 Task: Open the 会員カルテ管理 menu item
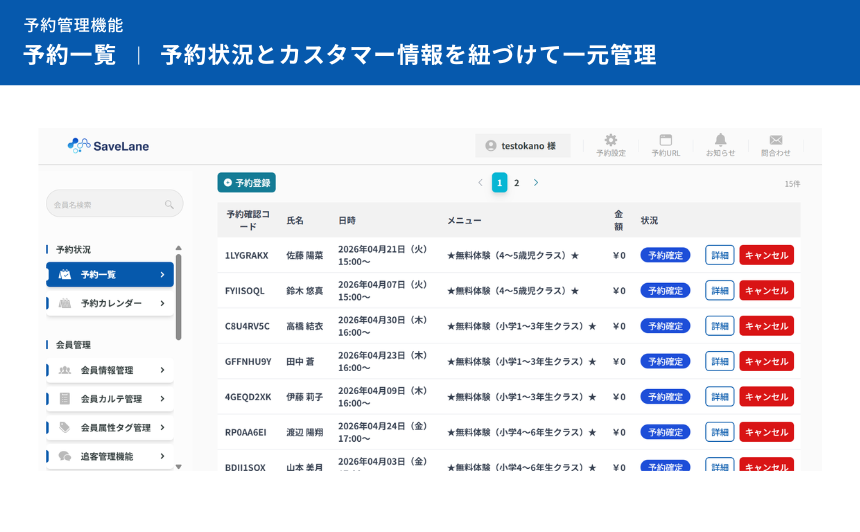pyautogui.click(x=110, y=399)
